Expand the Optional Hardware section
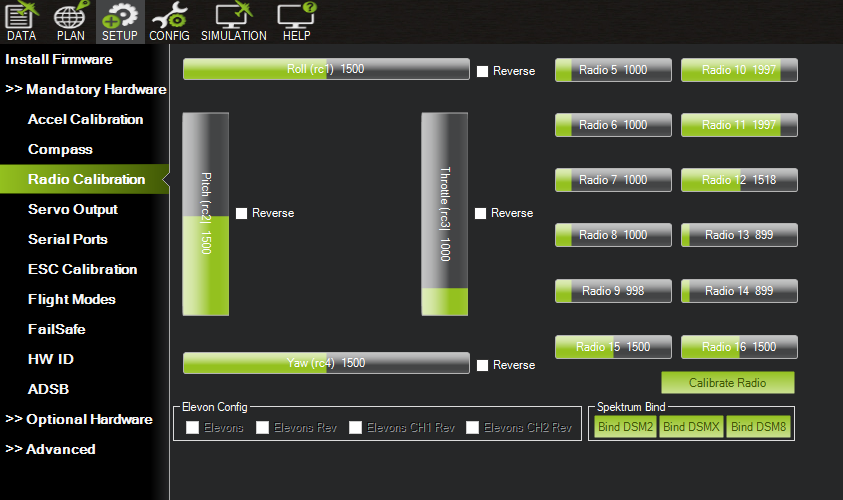 79,419
